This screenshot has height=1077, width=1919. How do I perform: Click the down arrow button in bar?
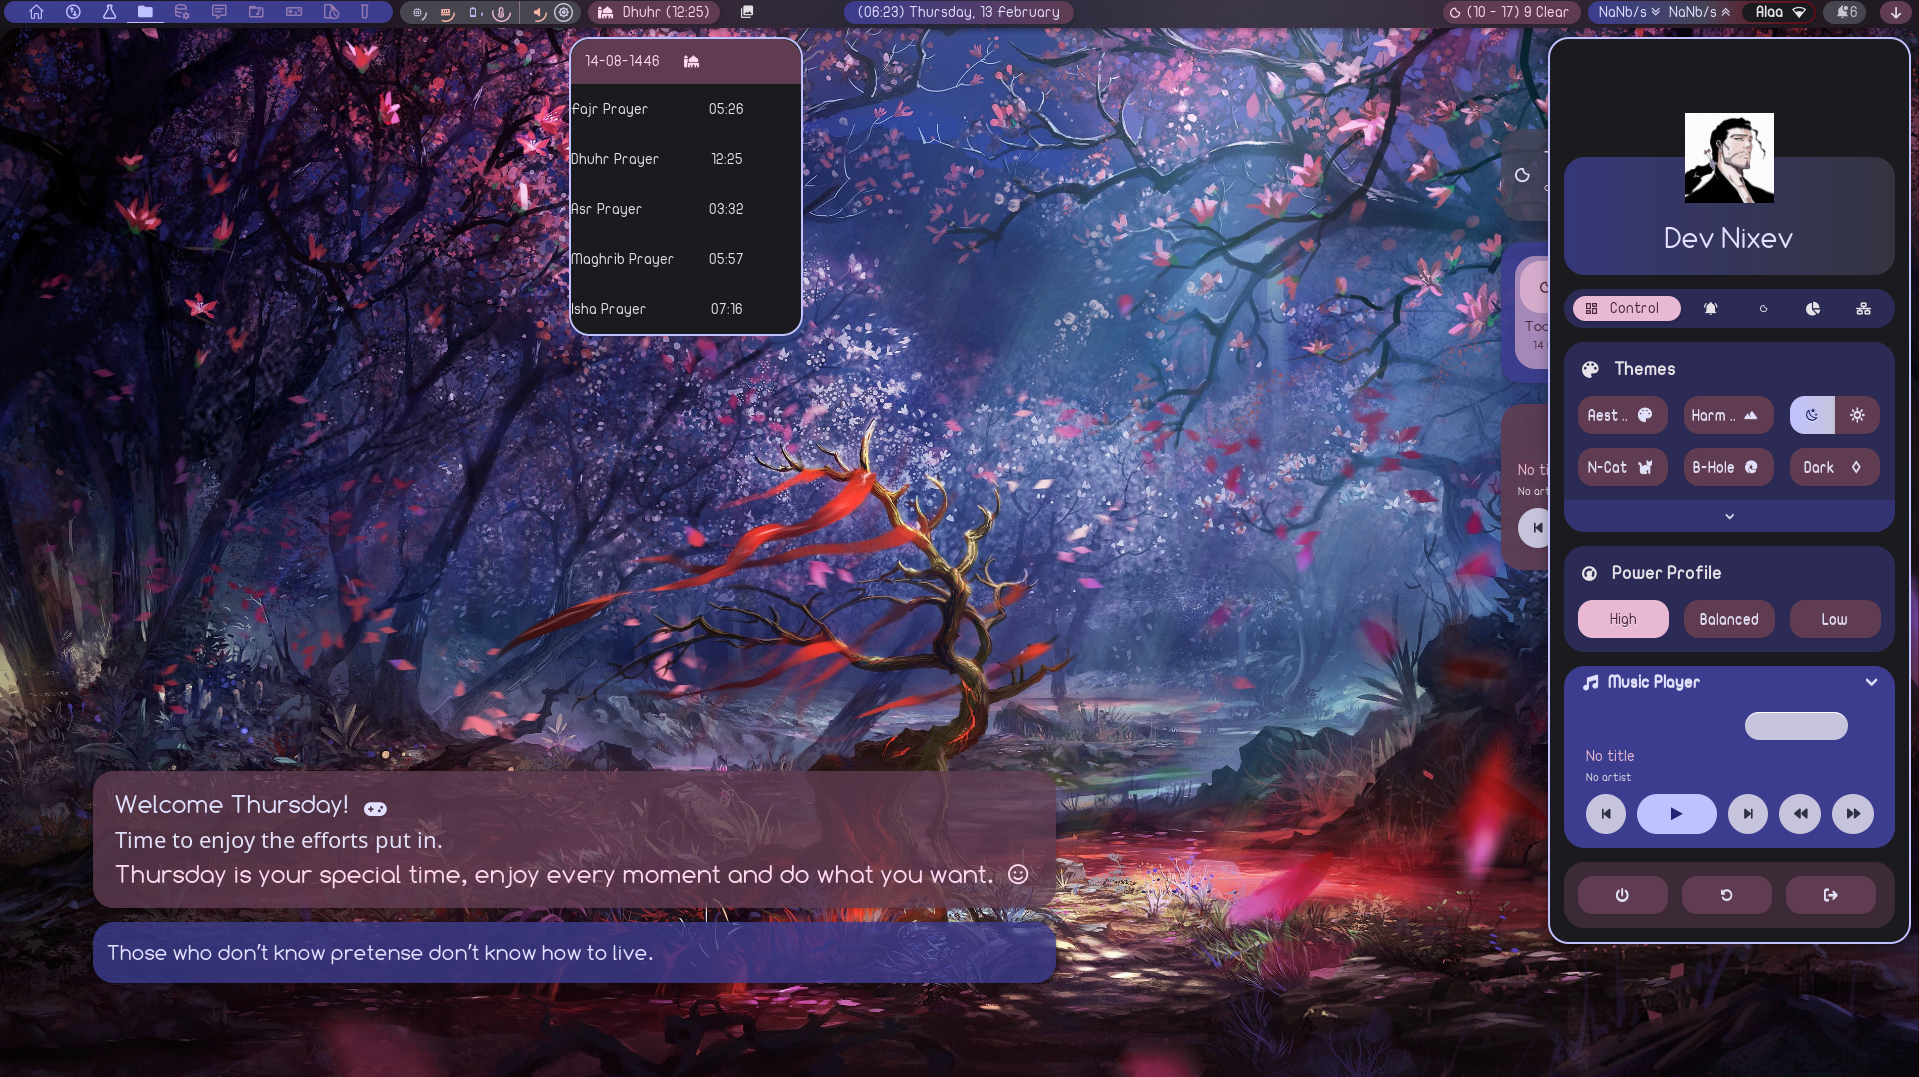click(1895, 13)
